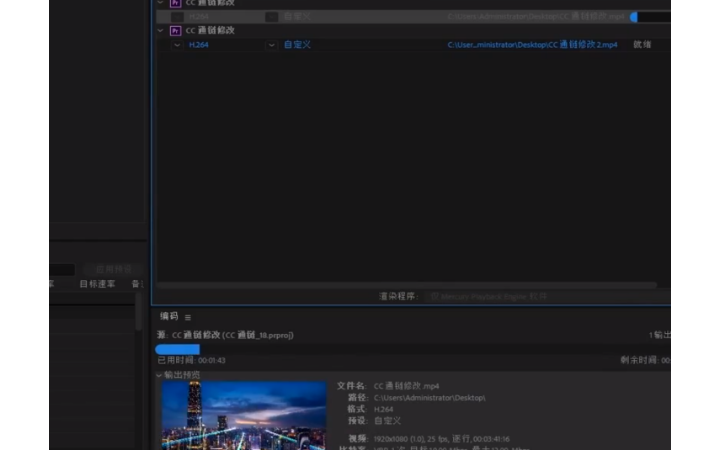Click the city skyline output preview thumbnail

[x=243, y=415]
